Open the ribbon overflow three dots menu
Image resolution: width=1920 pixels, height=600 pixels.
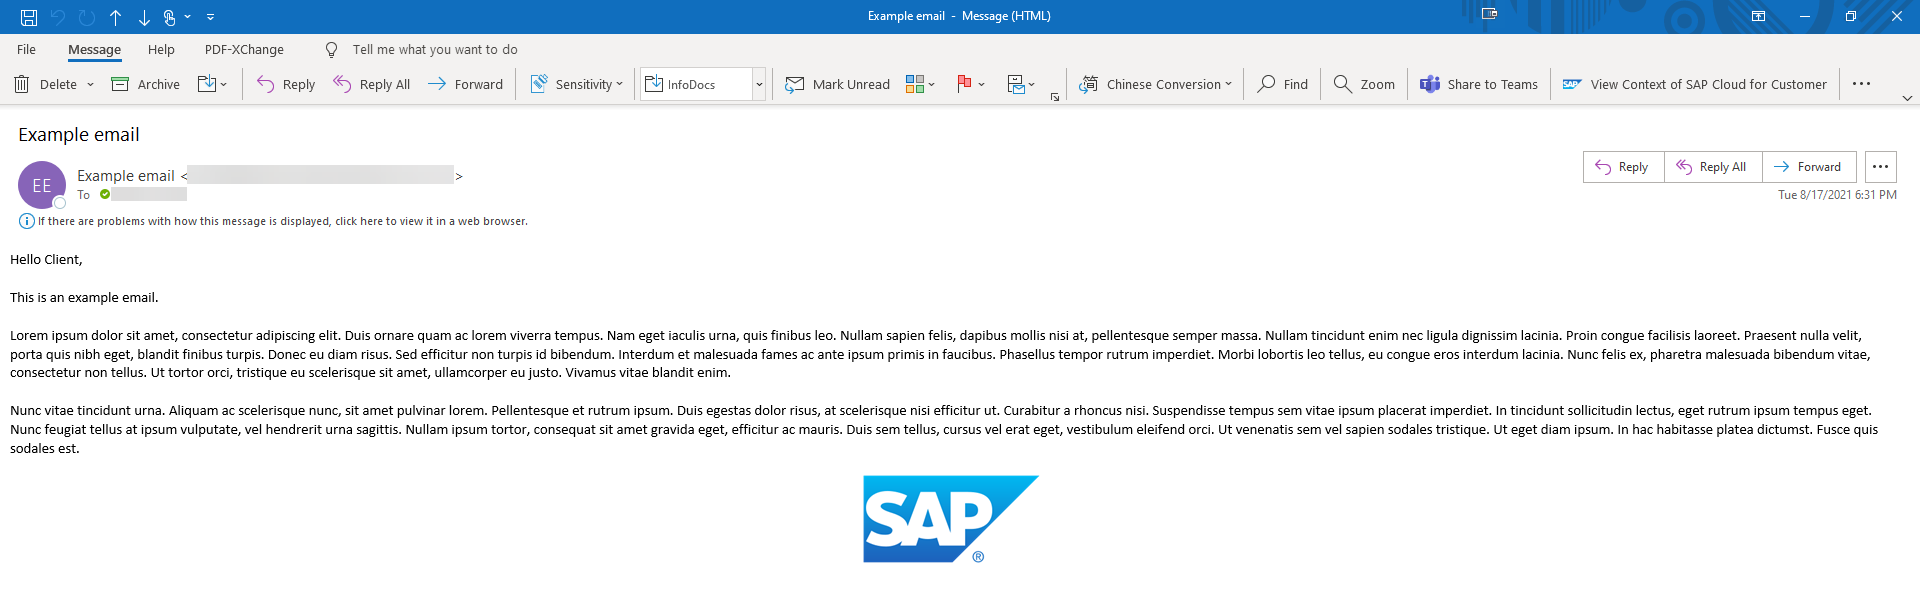(x=1861, y=84)
